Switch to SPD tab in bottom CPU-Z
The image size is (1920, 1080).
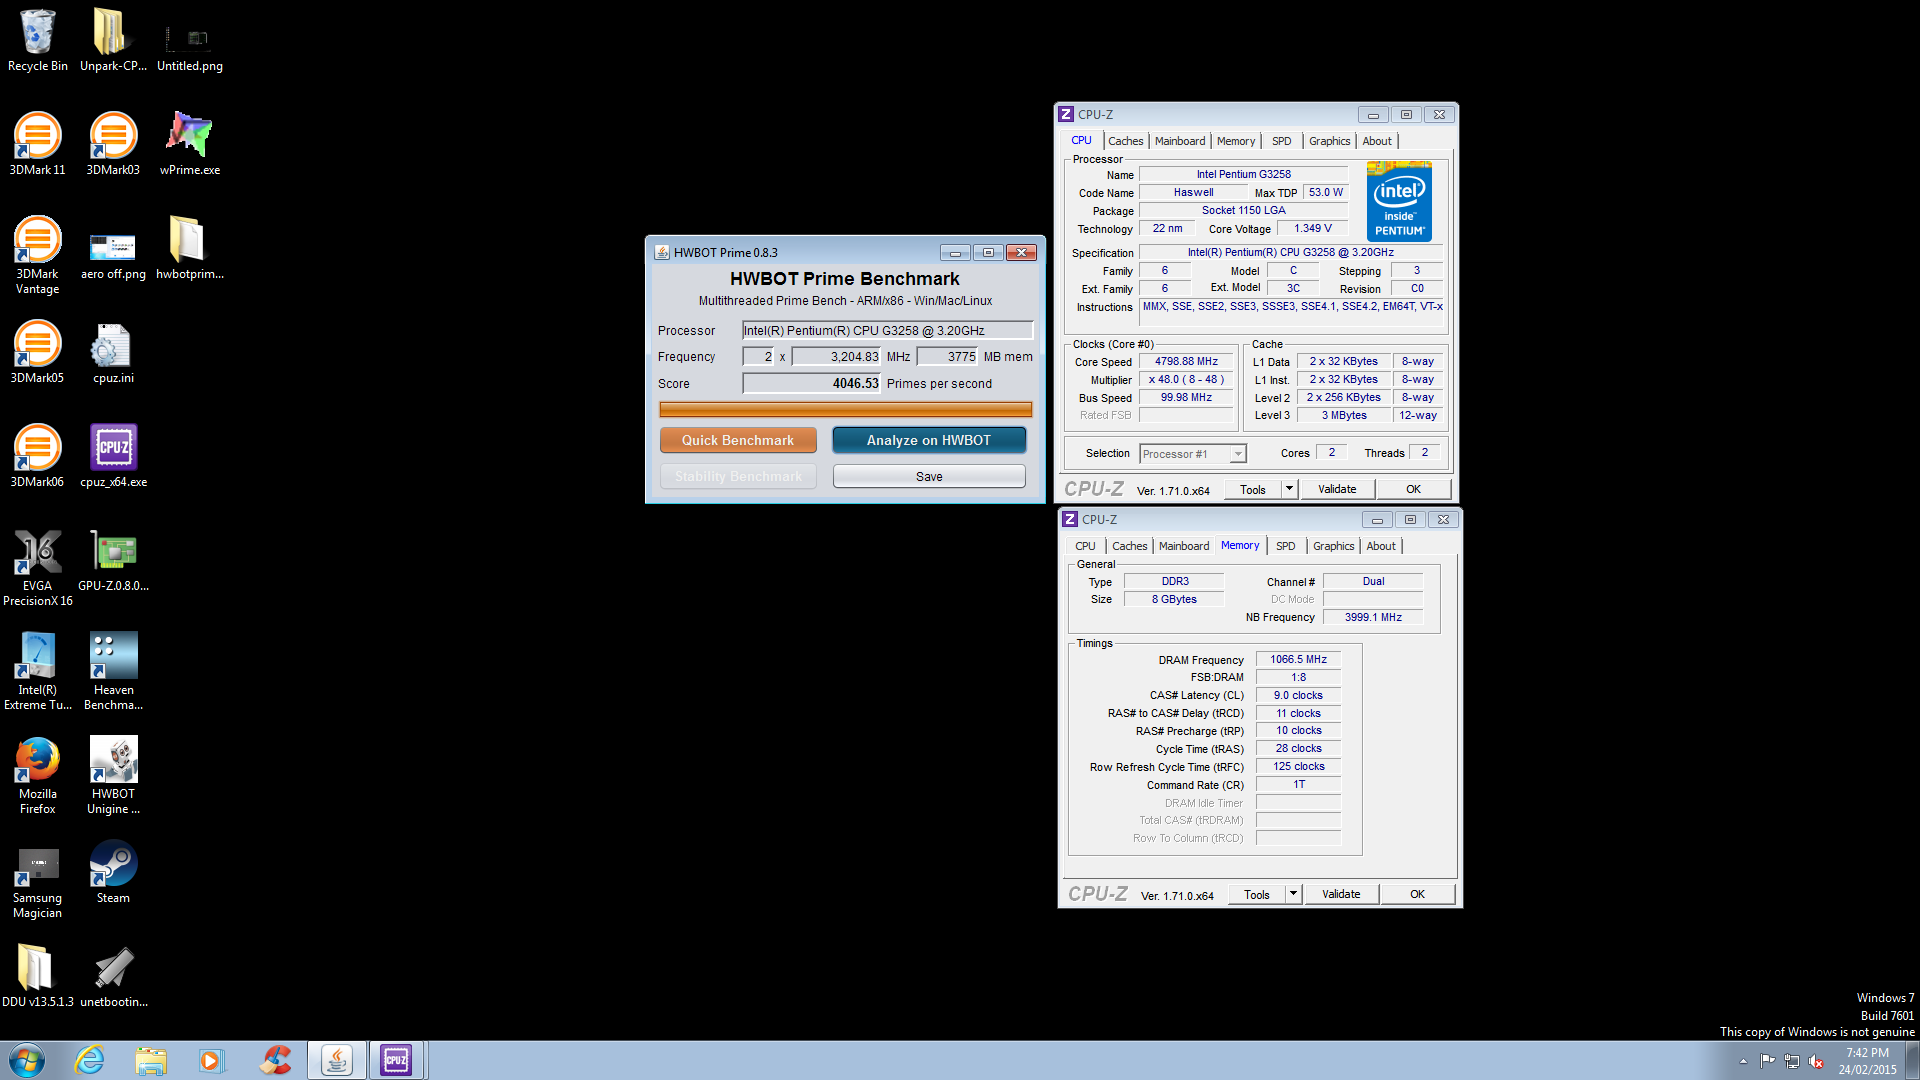point(1286,546)
